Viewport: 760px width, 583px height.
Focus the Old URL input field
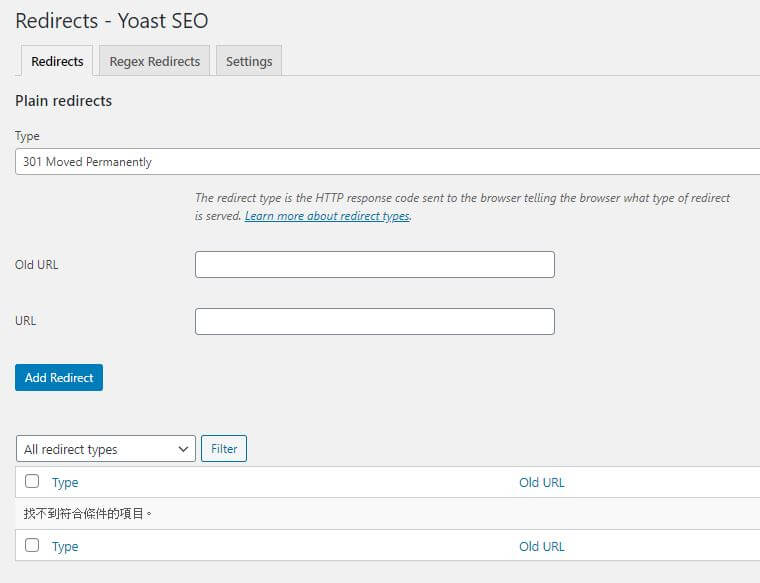pos(375,265)
